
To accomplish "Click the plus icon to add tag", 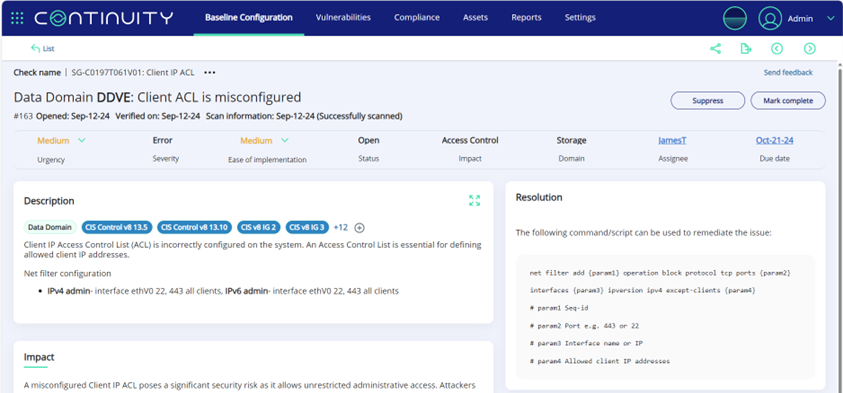I will (x=360, y=227).
